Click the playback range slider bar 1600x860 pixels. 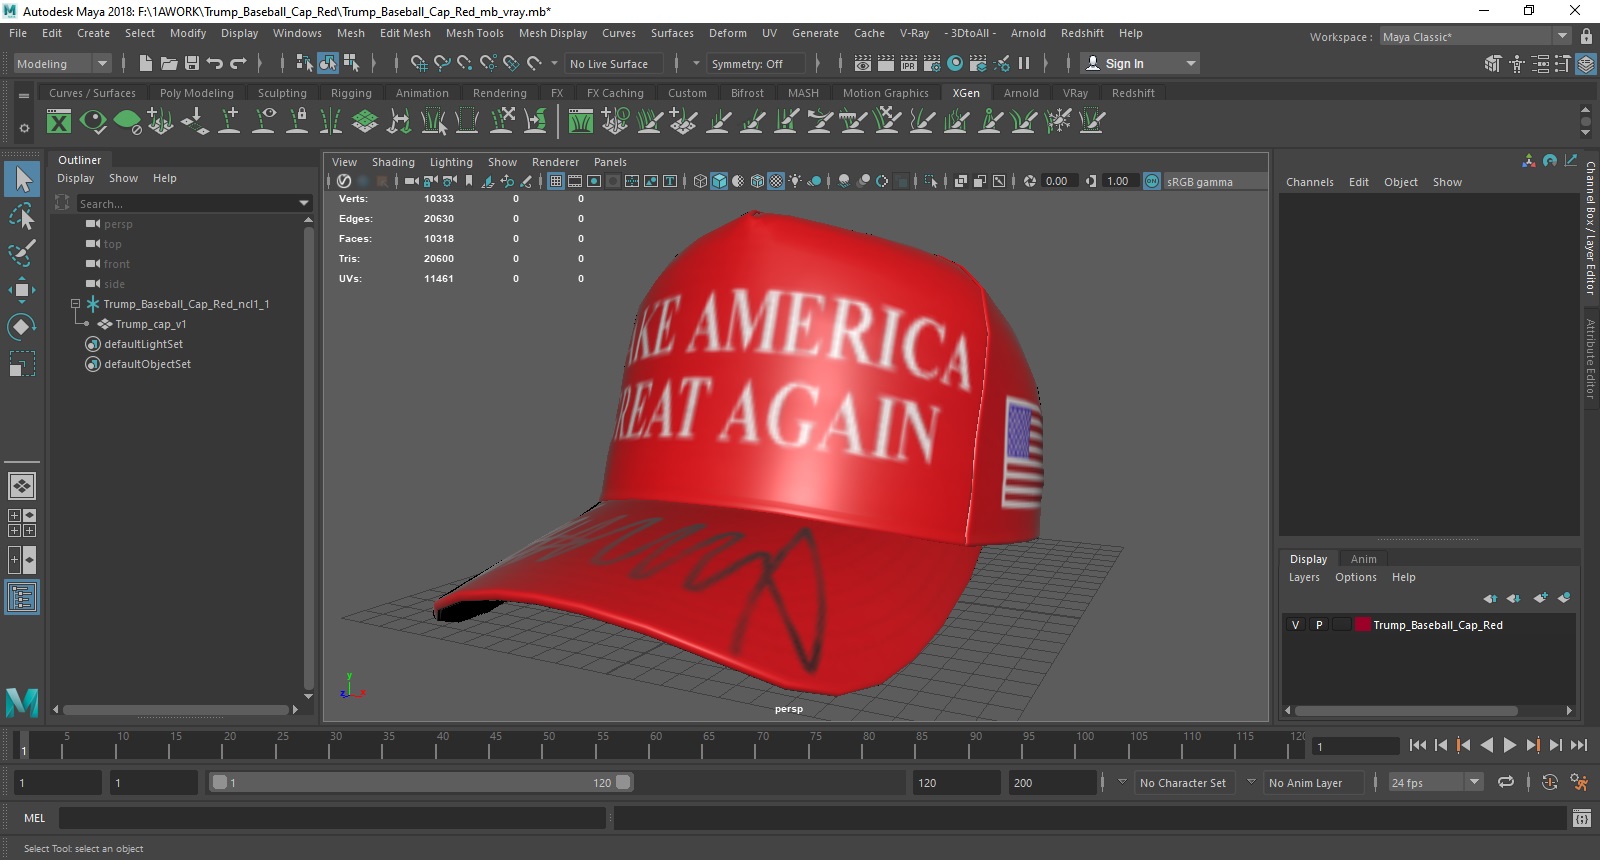[x=421, y=782]
